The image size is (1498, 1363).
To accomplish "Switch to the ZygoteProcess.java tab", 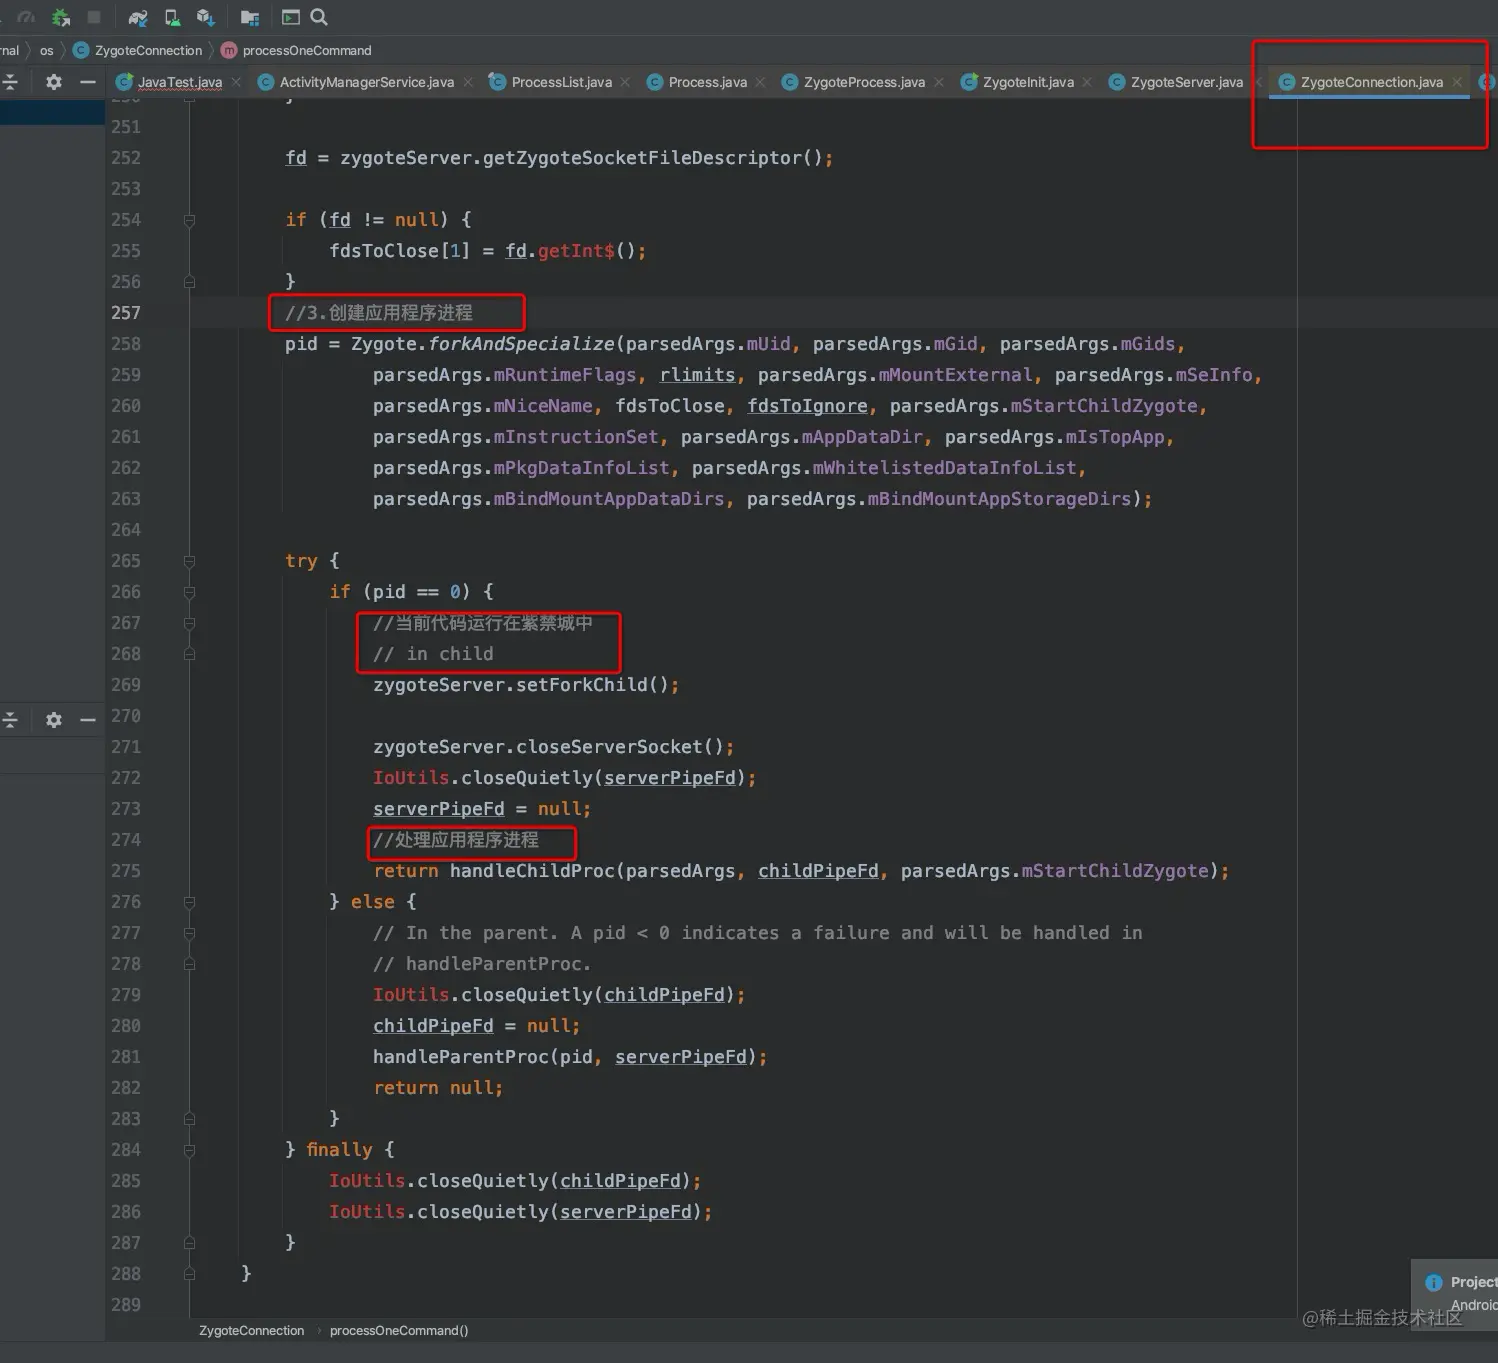I will pyautogui.click(x=864, y=82).
